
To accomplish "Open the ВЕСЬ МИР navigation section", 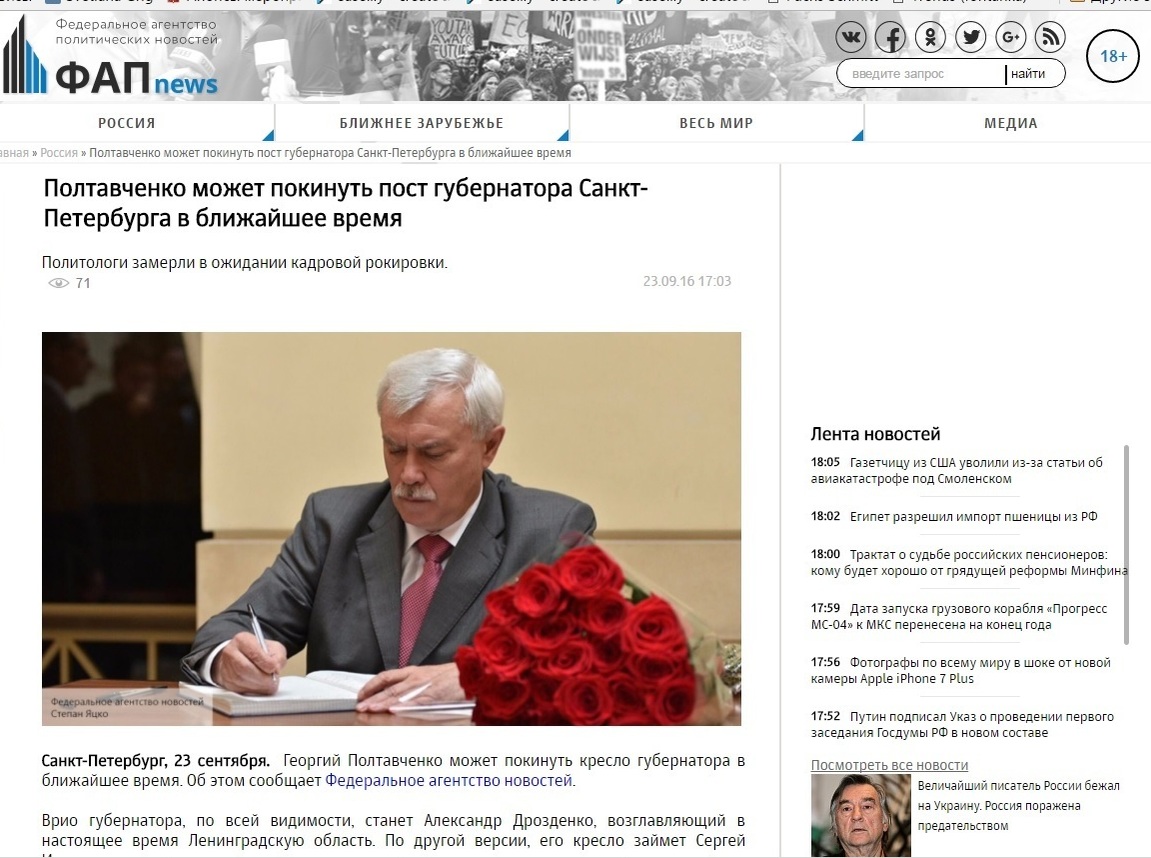I will click(x=716, y=123).
